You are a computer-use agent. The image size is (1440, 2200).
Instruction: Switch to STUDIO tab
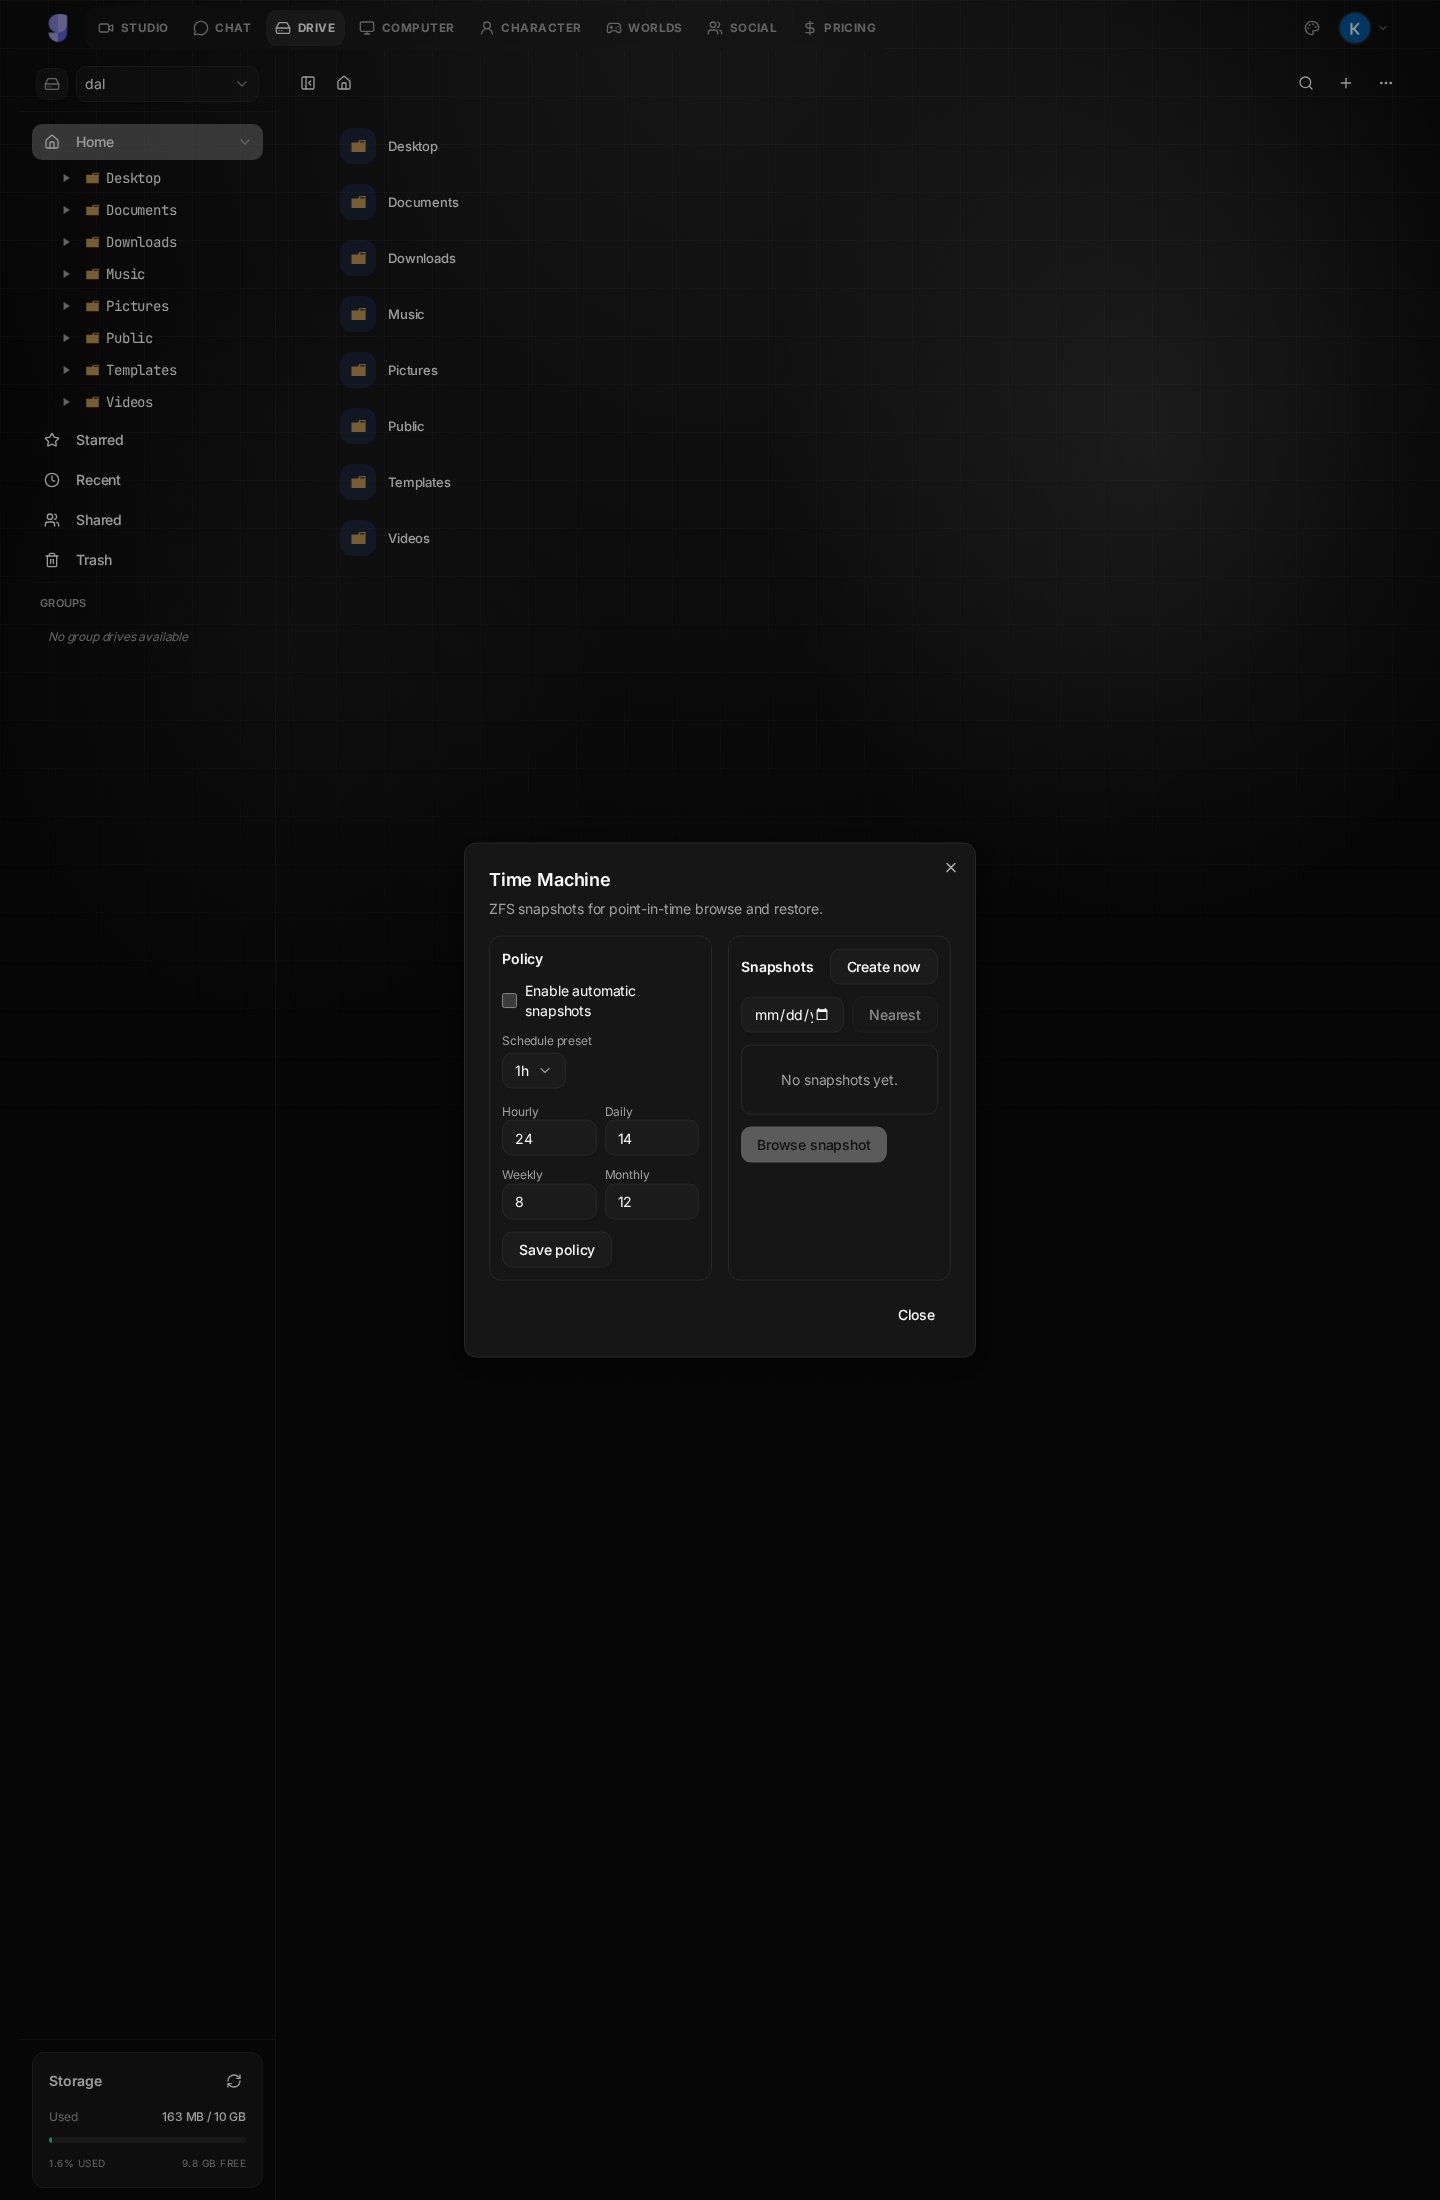tap(133, 28)
